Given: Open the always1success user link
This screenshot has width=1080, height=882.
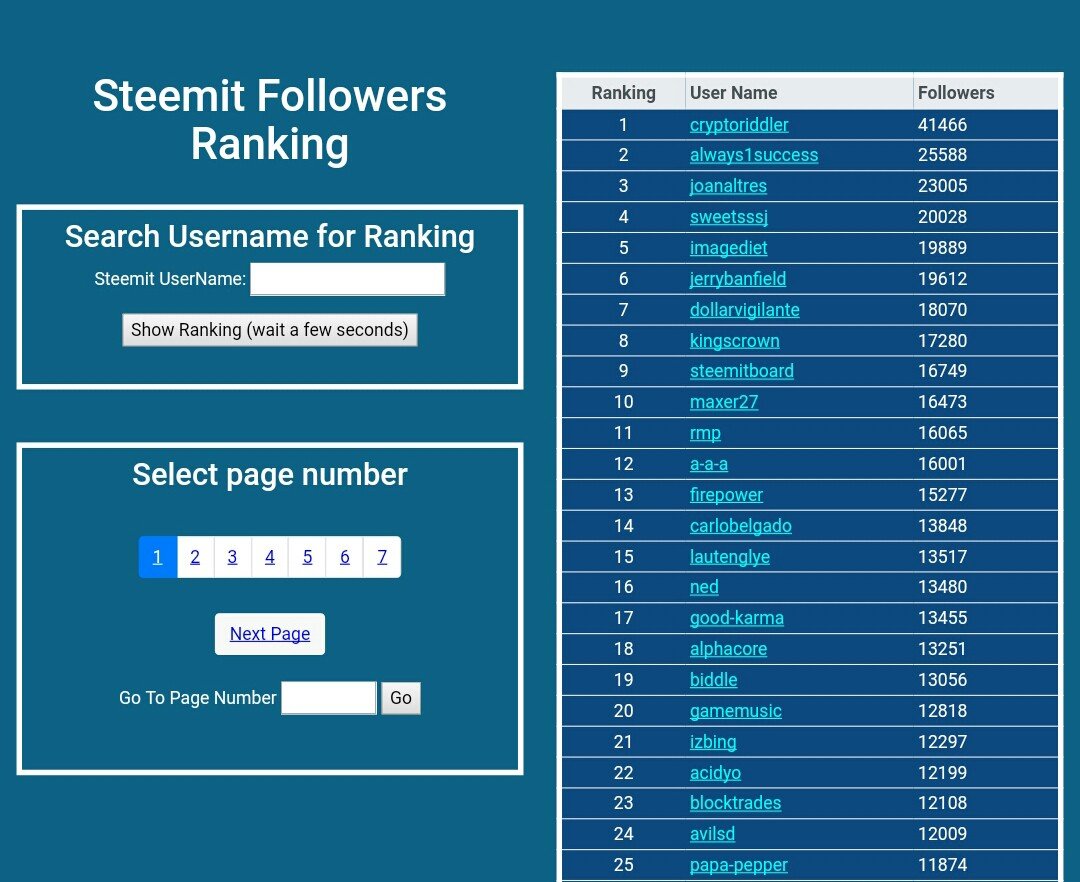Looking at the screenshot, I should click(x=754, y=155).
